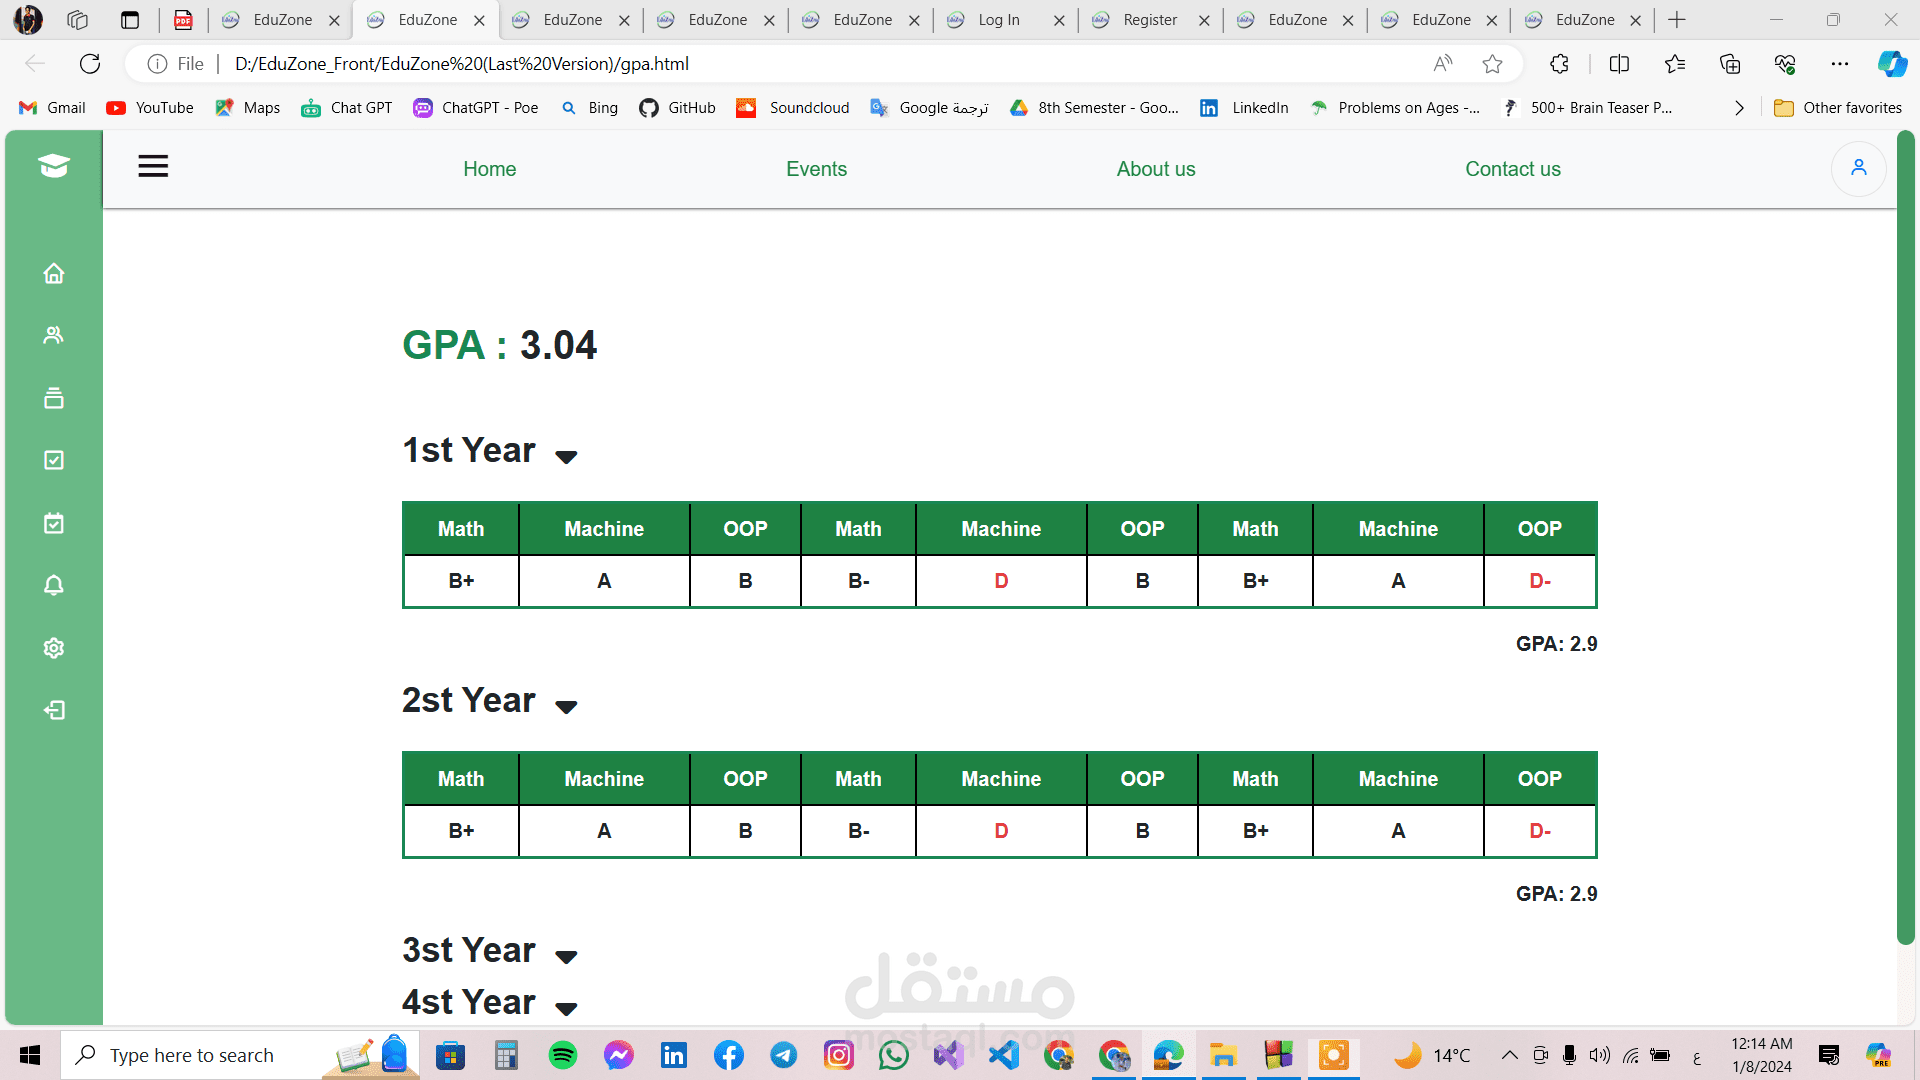Open the home icon in sidebar
This screenshot has height=1080, width=1920.
pyautogui.click(x=54, y=273)
